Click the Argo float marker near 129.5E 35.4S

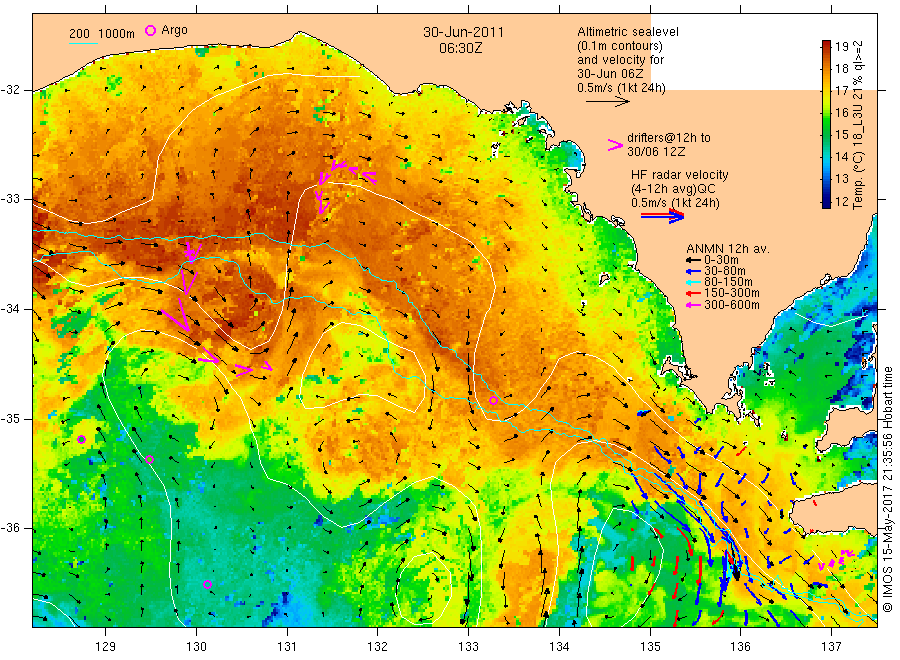pyautogui.click(x=149, y=459)
